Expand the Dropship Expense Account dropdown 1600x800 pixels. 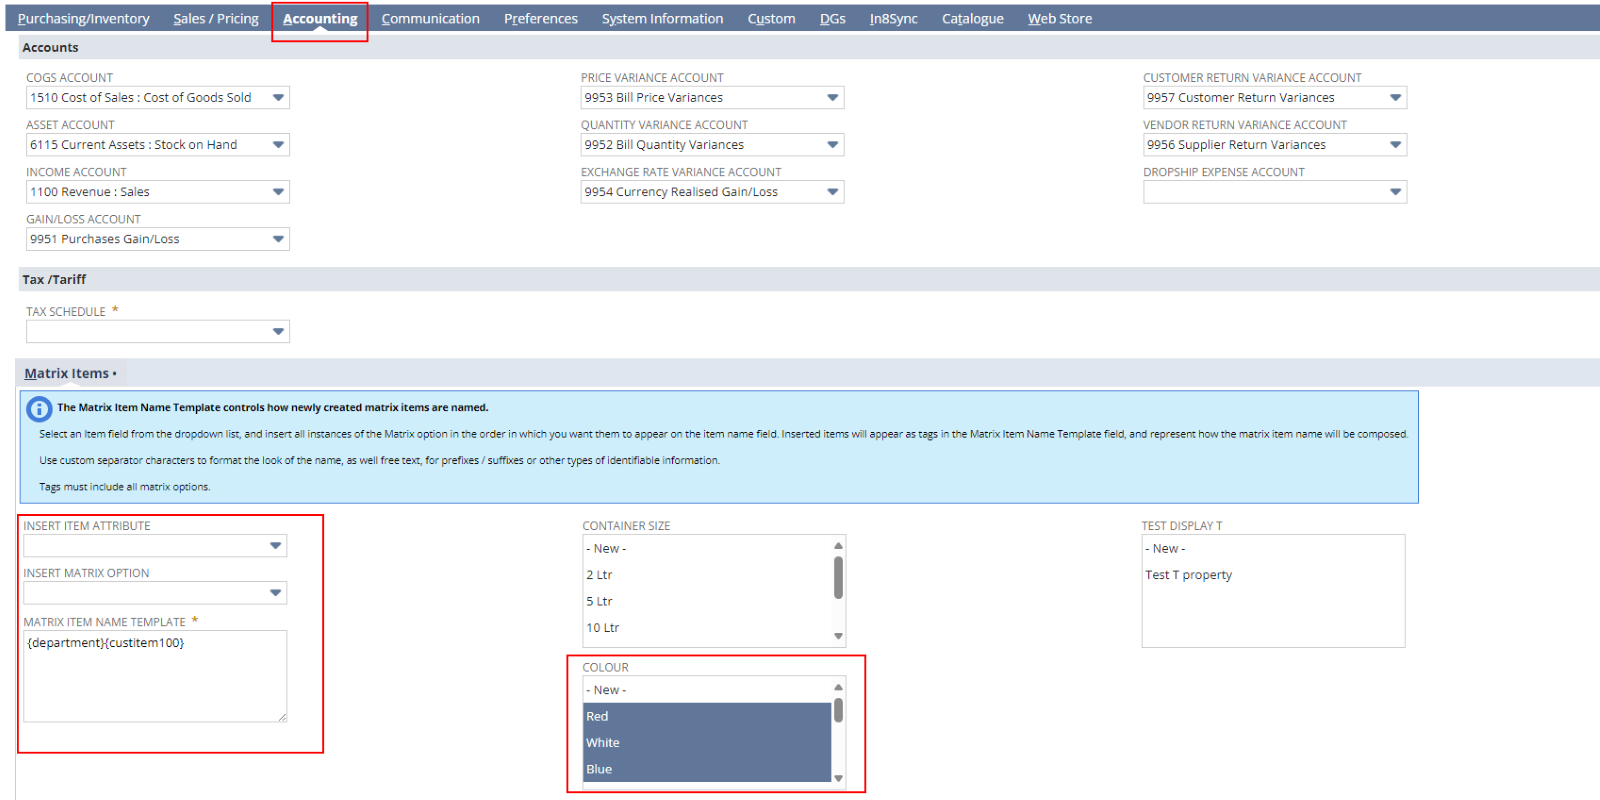pyautogui.click(x=1395, y=192)
